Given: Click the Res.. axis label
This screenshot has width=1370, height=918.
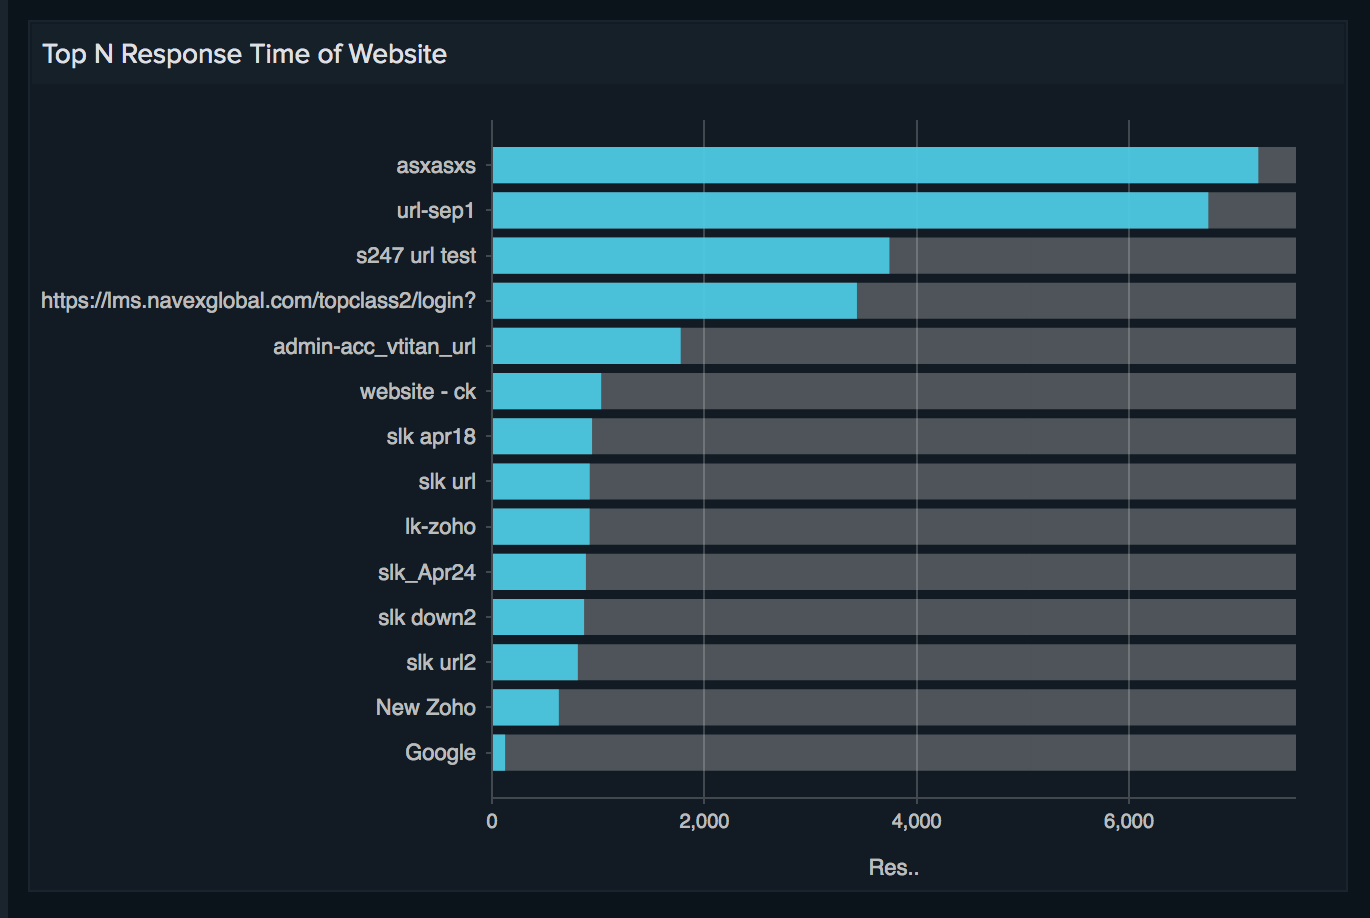Looking at the screenshot, I should point(895,867).
